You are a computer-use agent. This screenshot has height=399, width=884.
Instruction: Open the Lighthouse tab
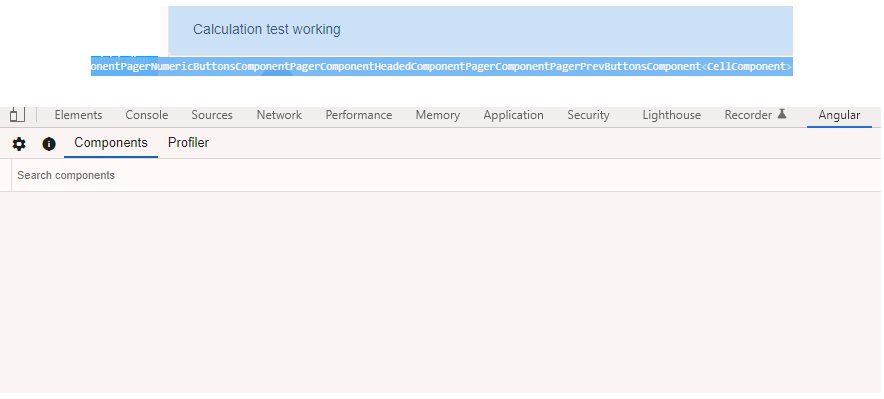(x=671, y=115)
